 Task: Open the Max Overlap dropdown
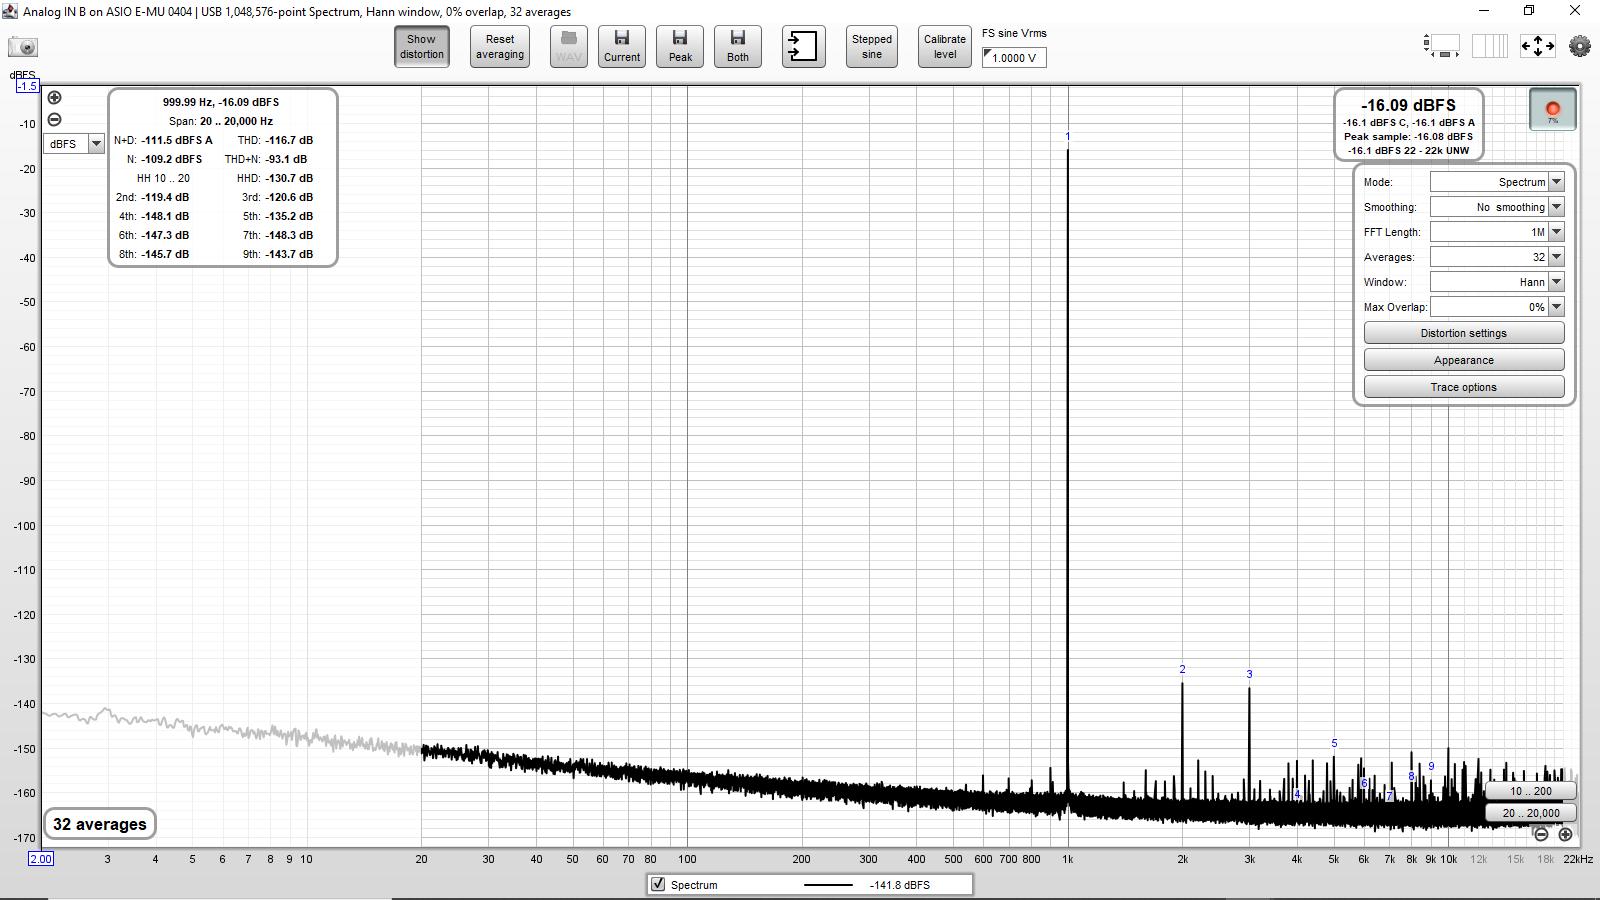pos(1497,307)
